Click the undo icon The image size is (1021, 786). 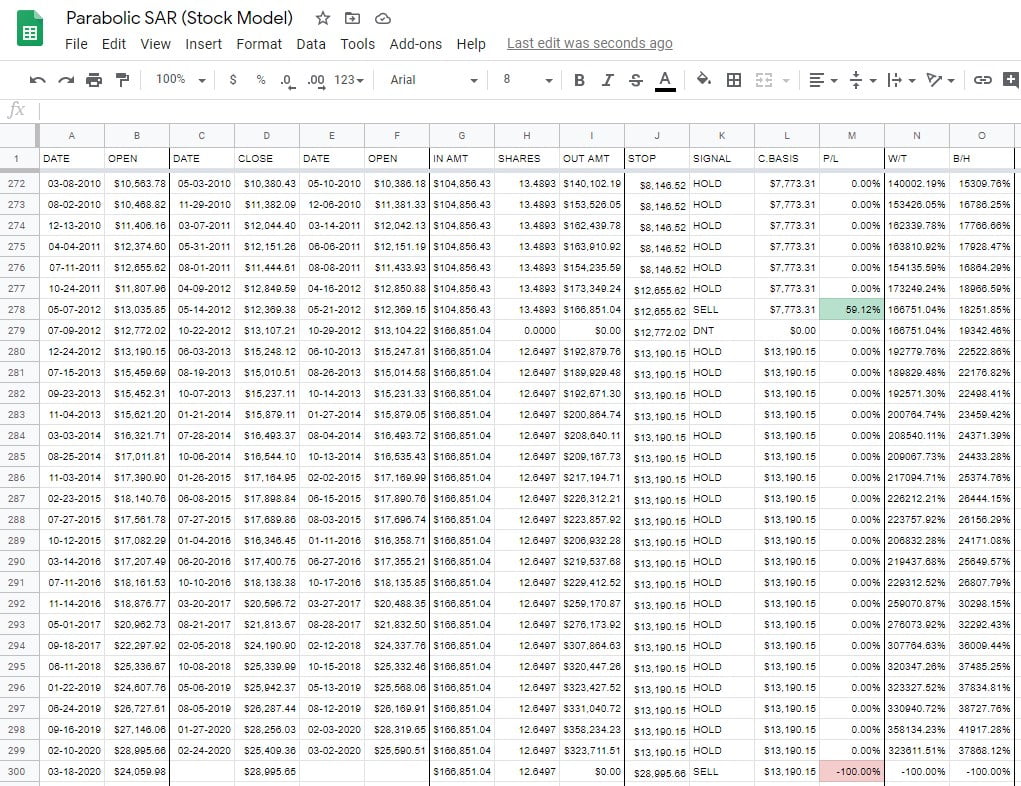38,80
